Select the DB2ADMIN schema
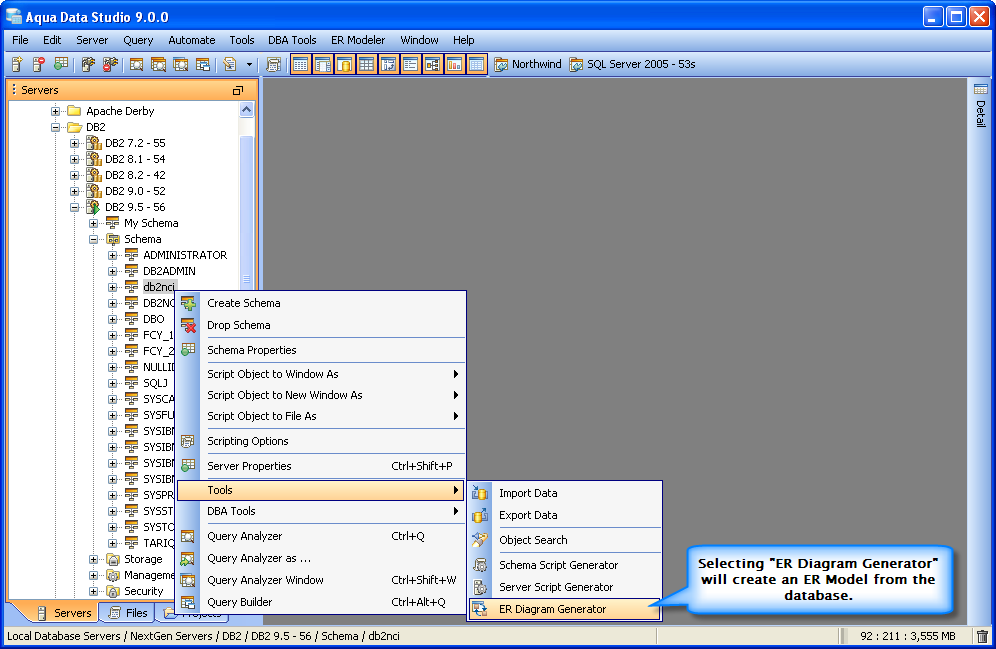The width and height of the screenshot is (996, 649). [x=169, y=271]
